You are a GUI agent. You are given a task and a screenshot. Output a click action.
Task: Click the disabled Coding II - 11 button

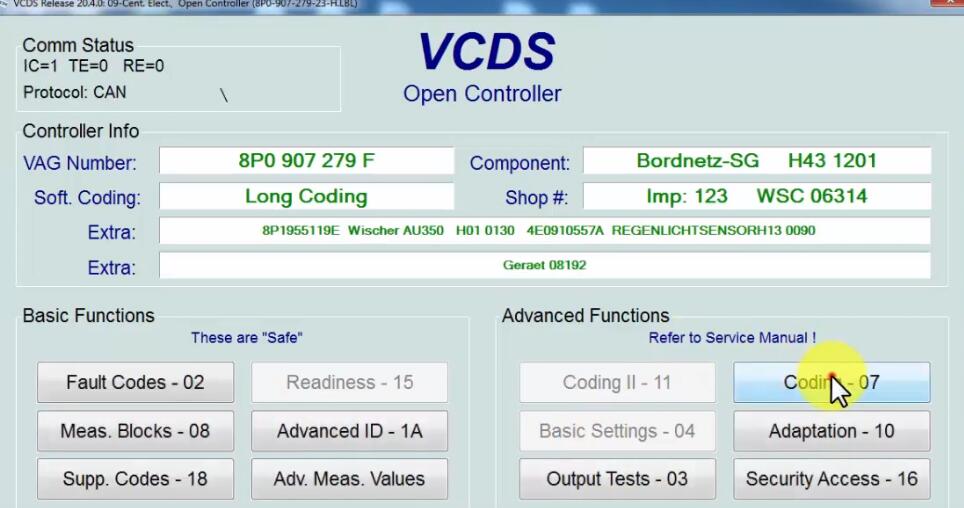pos(617,383)
